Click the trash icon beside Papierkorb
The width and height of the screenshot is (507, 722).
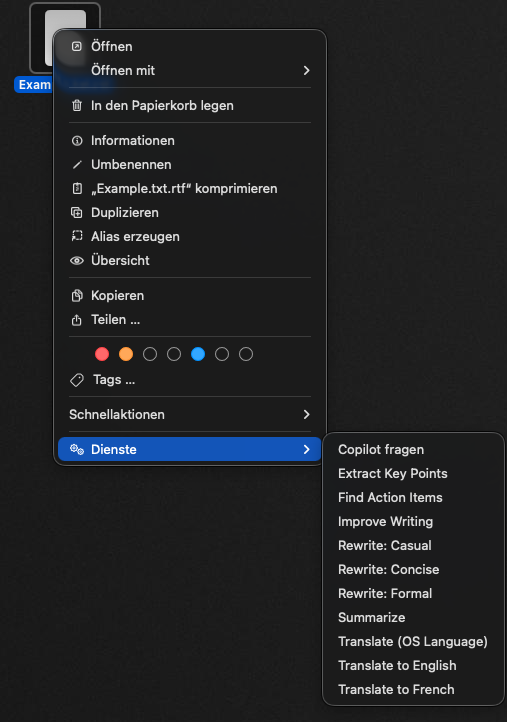(x=77, y=105)
